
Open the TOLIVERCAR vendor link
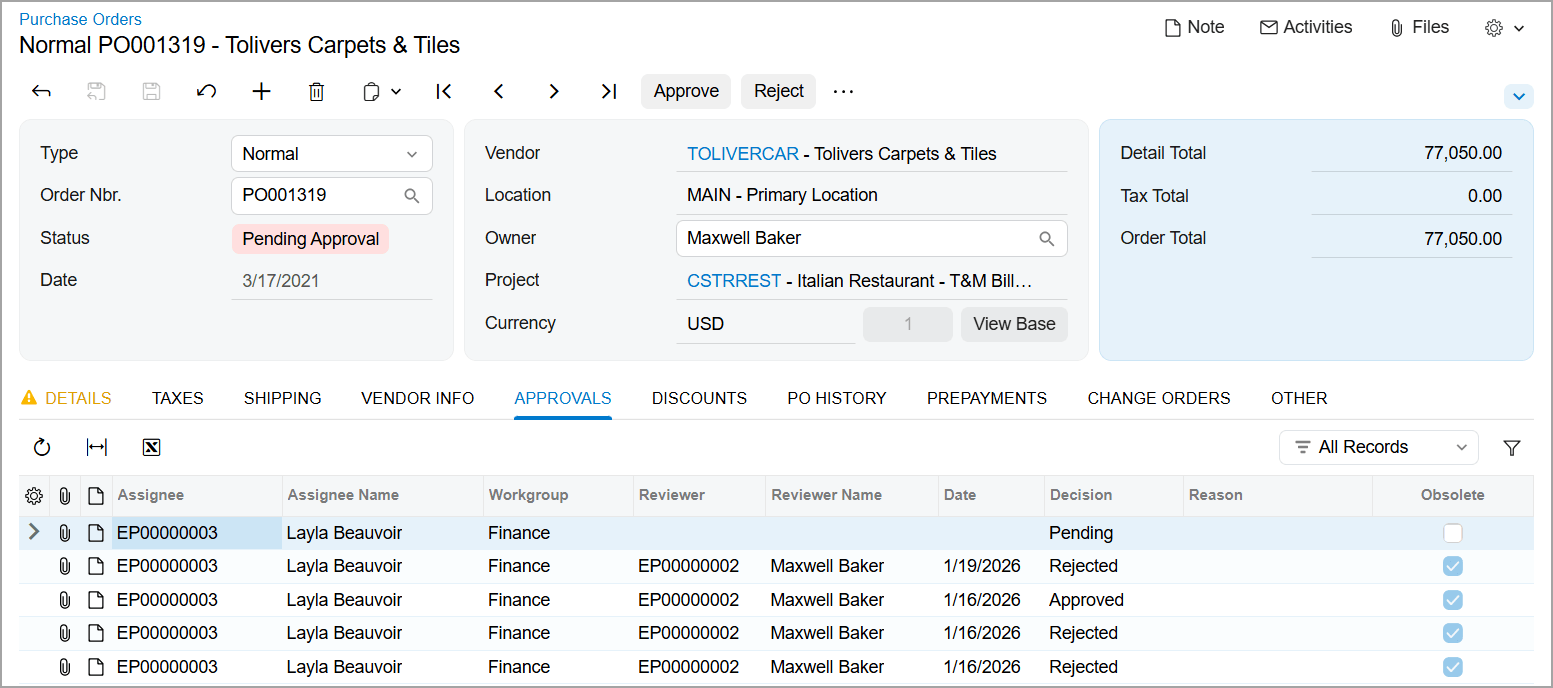742,154
